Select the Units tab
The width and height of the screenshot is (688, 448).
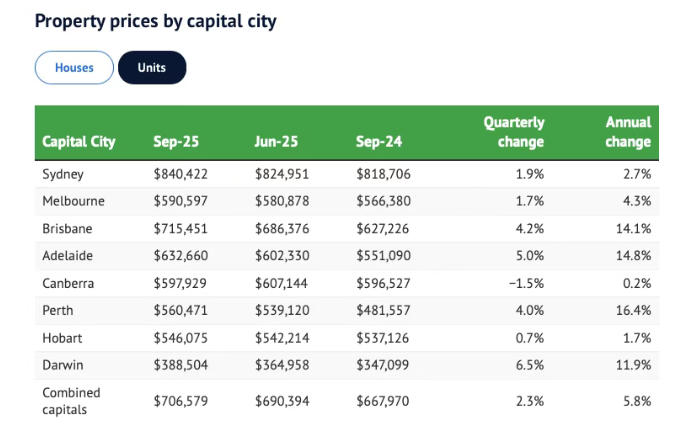pos(152,68)
